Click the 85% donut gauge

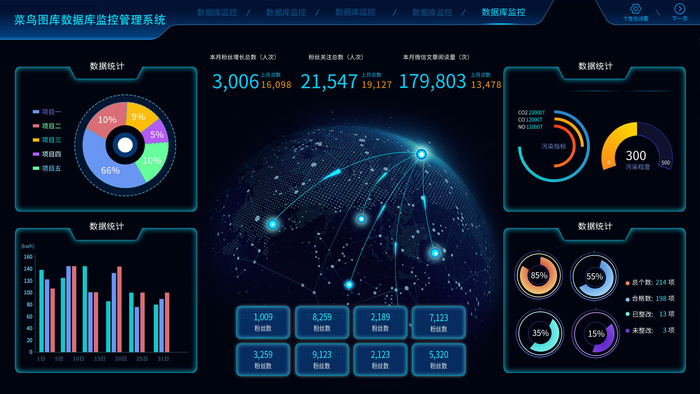538,276
